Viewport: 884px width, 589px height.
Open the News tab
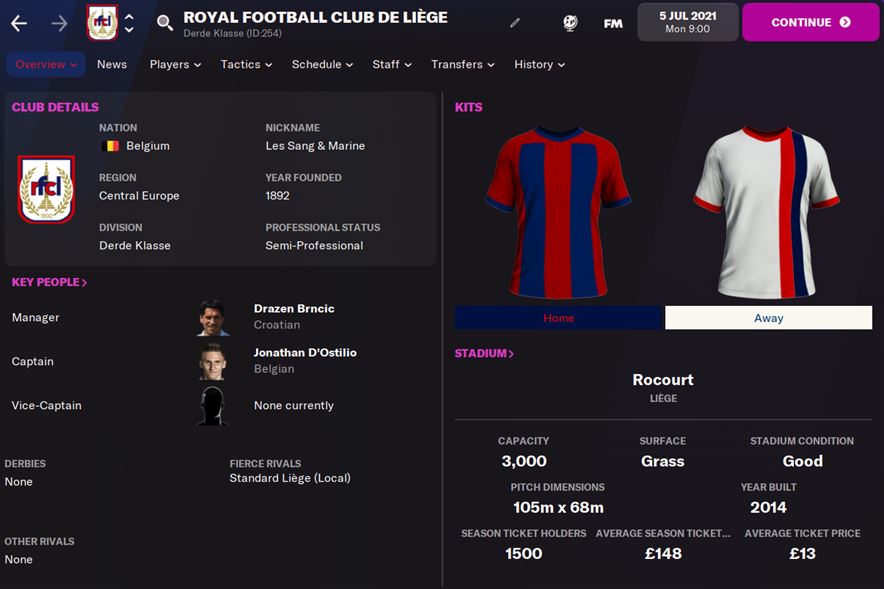point(112,64)
